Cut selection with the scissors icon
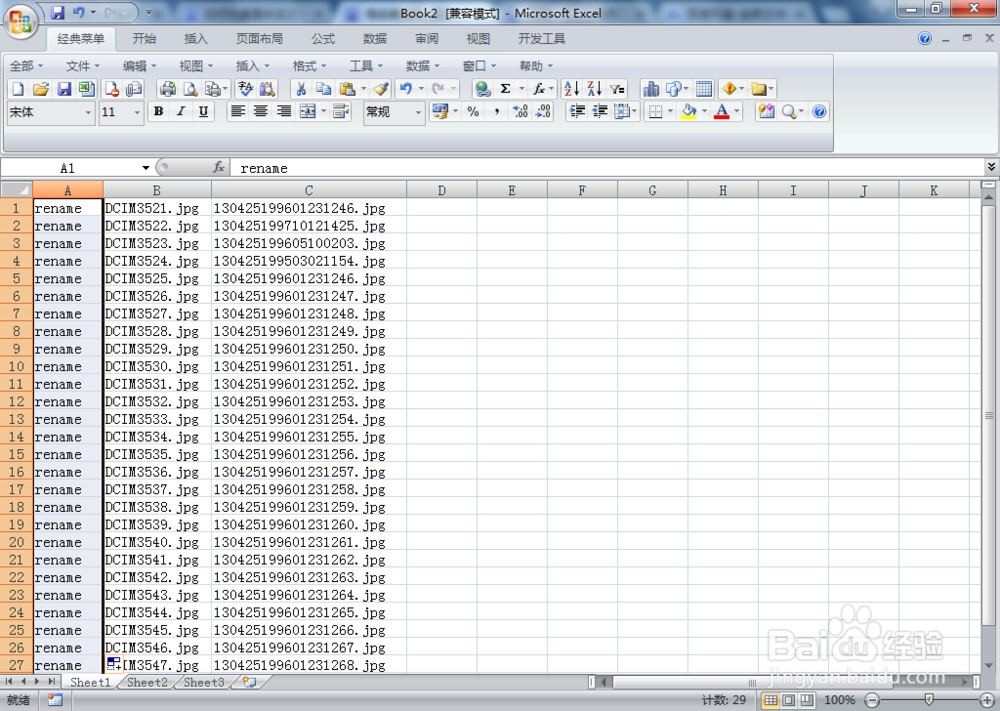The height and width of the screenshot is (711, 1000). 301,89
